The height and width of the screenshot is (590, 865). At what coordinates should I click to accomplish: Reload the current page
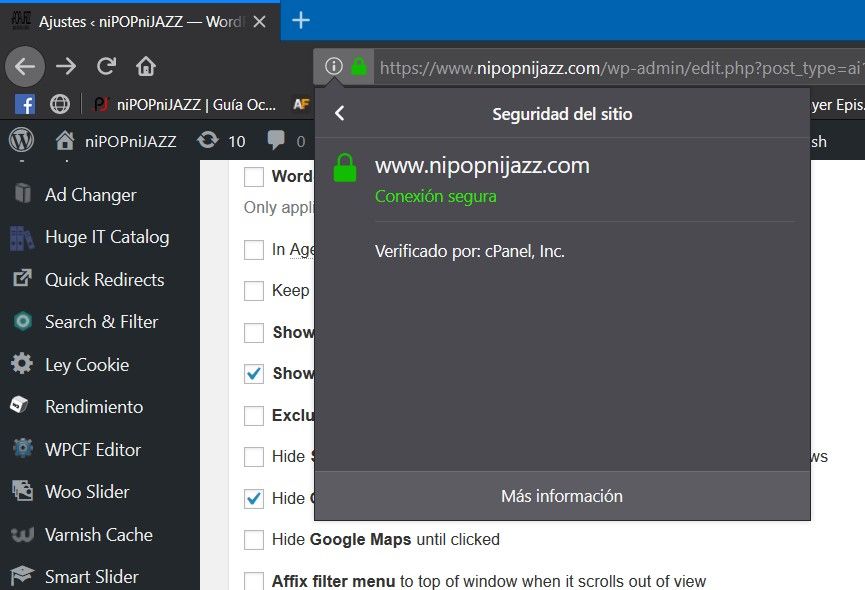[106, 67]
